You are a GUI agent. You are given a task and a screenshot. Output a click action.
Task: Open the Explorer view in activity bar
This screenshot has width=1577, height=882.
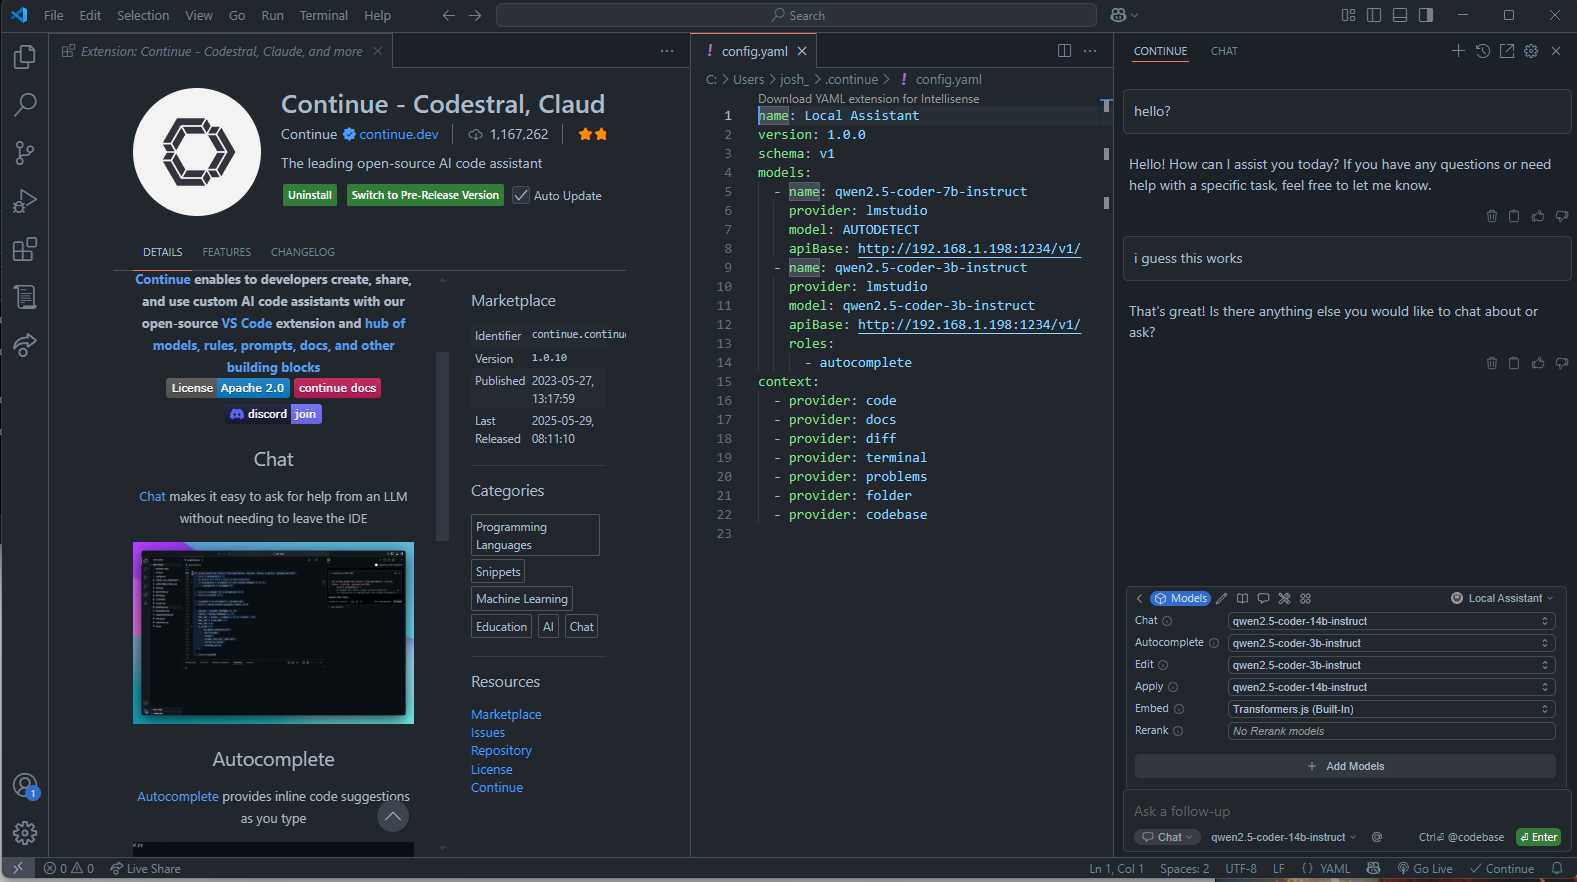coord(25,57)
